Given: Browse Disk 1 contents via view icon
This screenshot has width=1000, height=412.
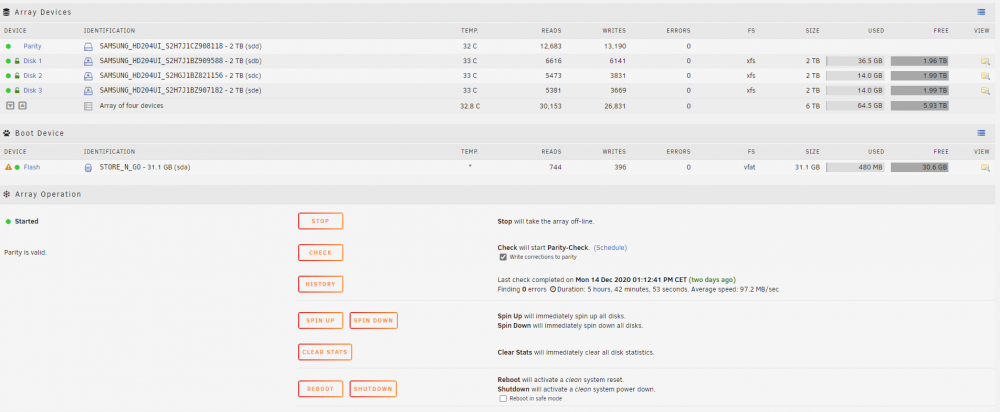Looking at the screenshot, I should (x=985, y=61).
